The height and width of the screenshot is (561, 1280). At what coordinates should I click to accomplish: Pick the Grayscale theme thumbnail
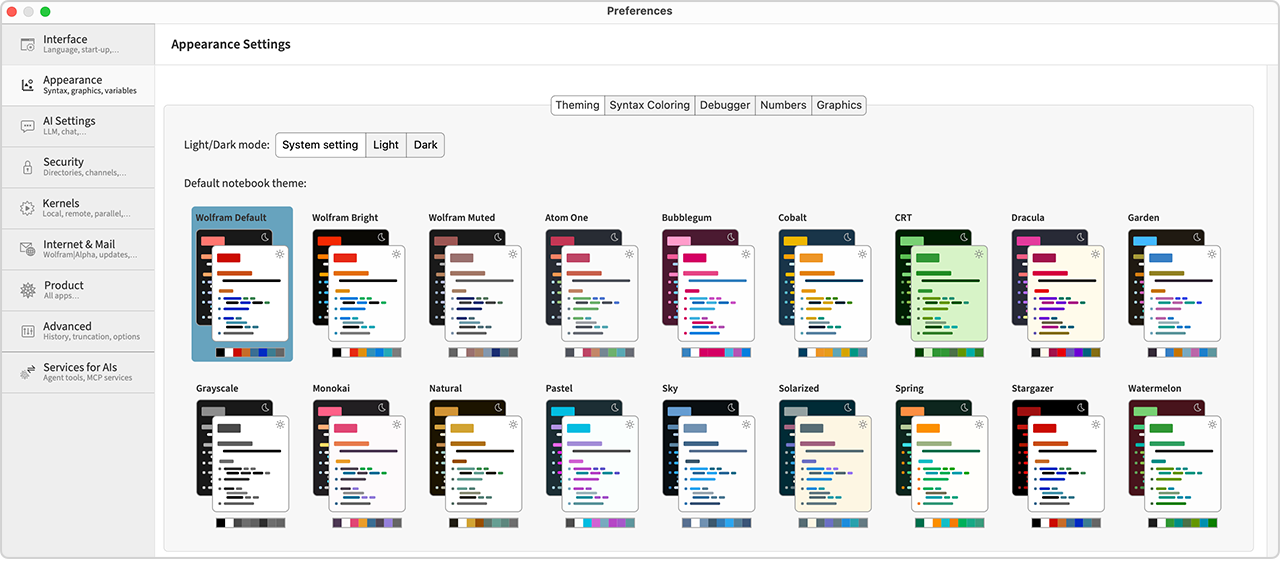[242, 458]
